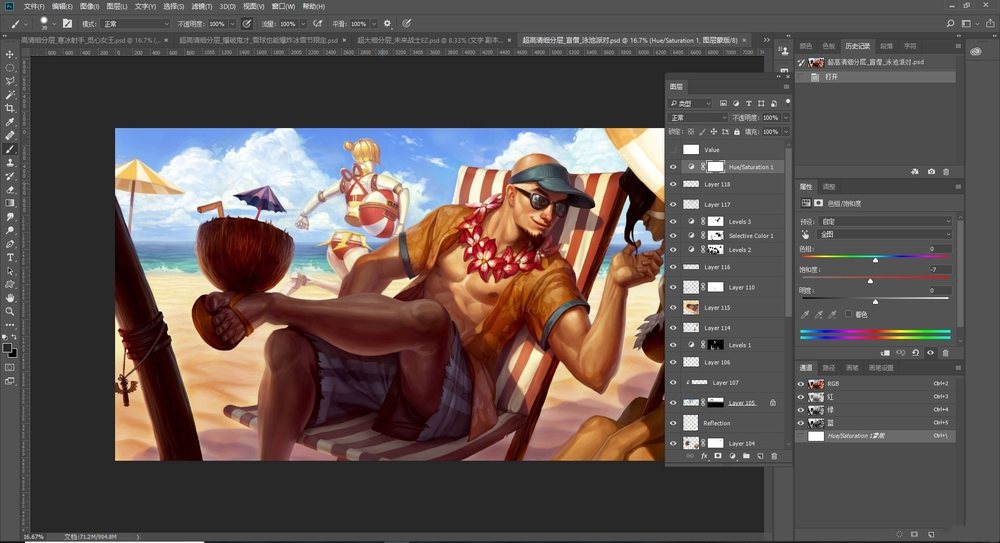The width and height of the screenshot is (1000, 543).
Task: Hide Layer 118 visibility eye
Action: click(673, 184)
